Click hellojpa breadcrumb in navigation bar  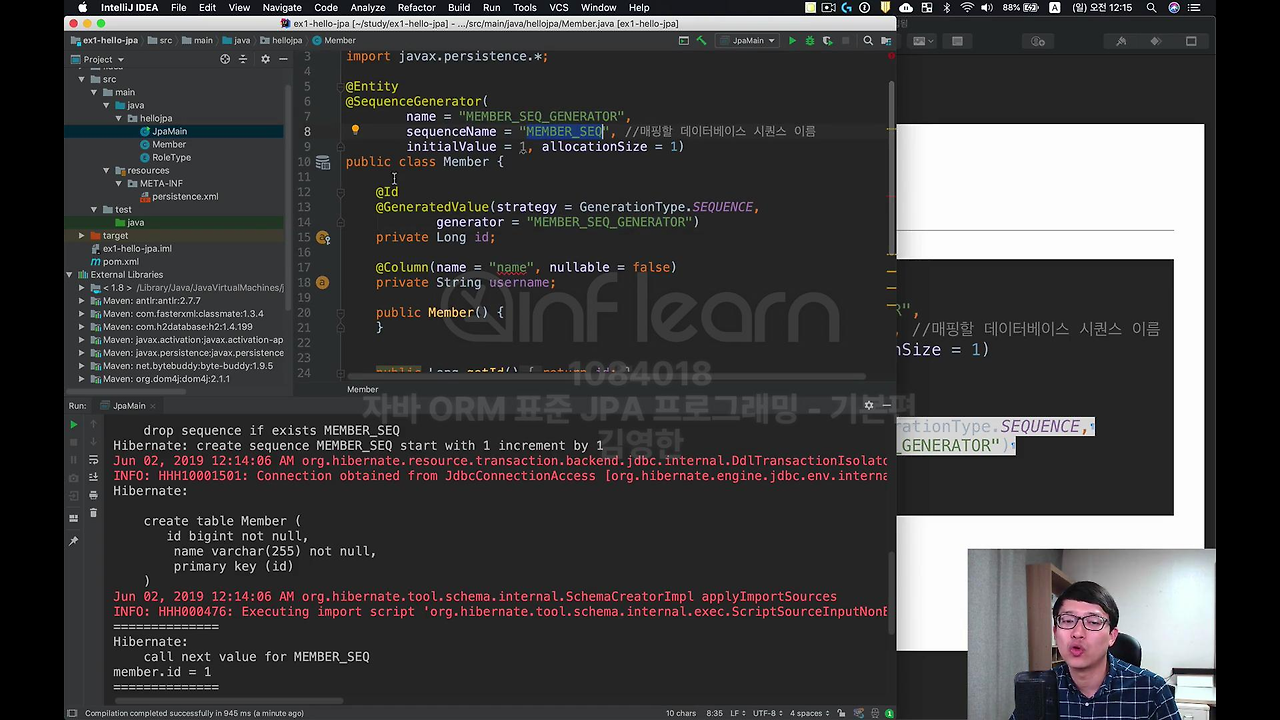[x=280, y=41]
